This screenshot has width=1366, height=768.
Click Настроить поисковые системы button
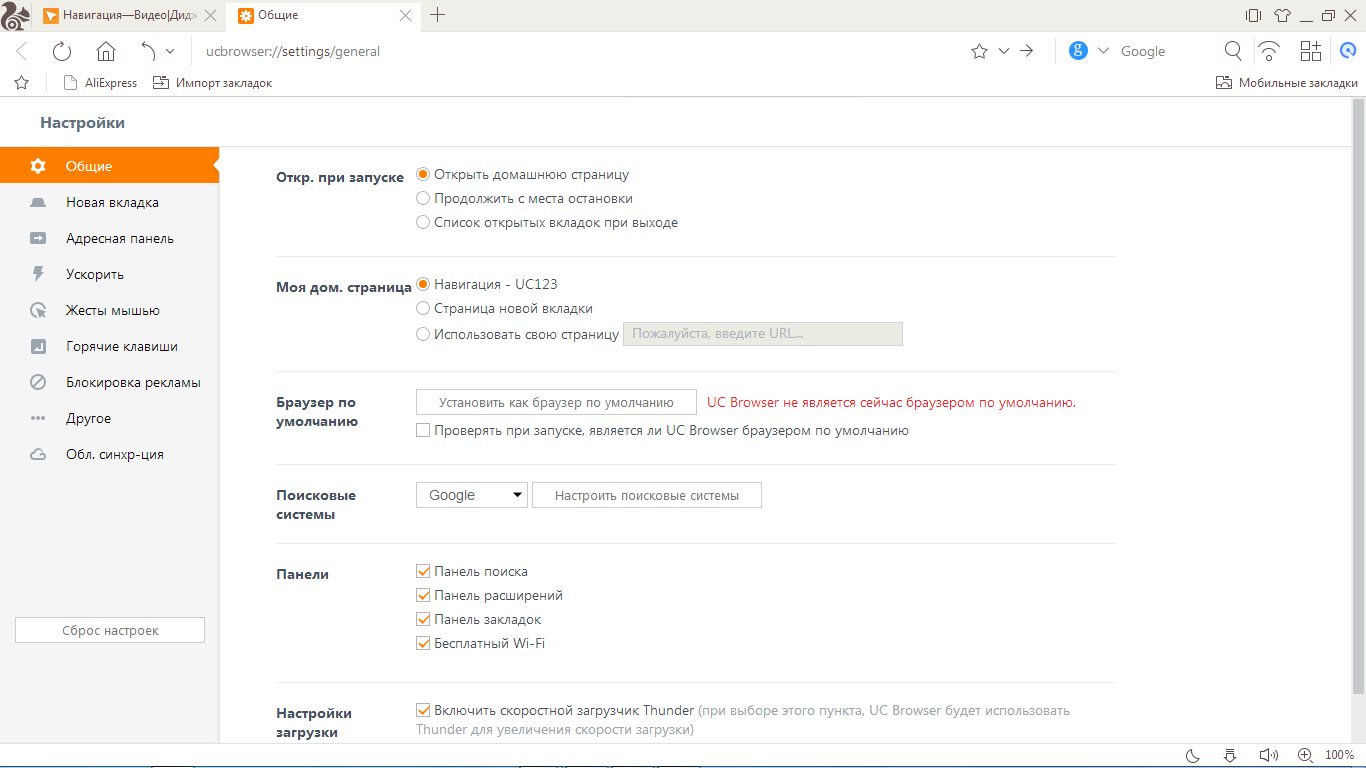(x=647, y=495)
